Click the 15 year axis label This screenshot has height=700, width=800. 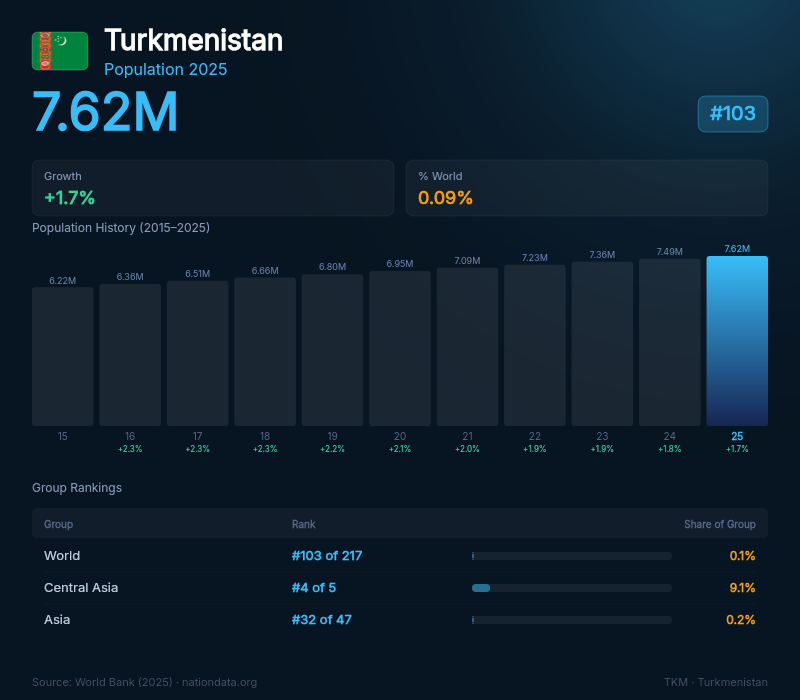pos(63,436)
